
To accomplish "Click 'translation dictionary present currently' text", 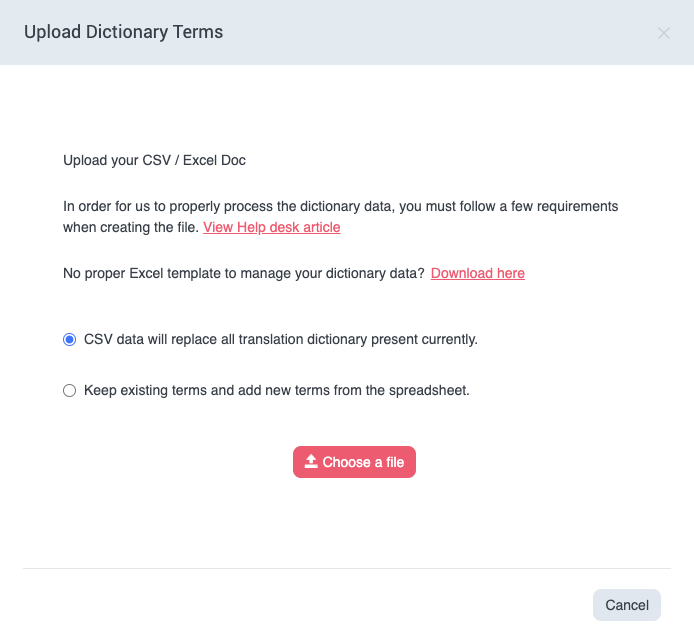I will point(380,339).
